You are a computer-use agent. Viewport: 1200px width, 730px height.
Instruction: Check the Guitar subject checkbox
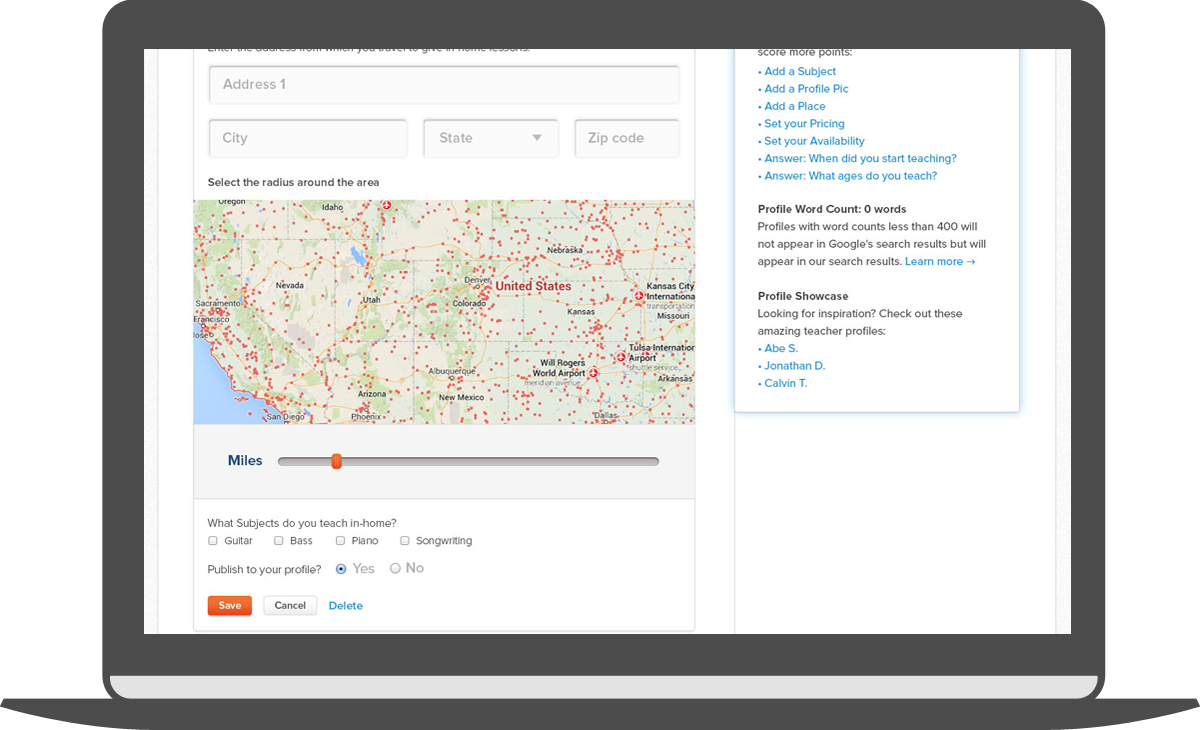[213, 541]
